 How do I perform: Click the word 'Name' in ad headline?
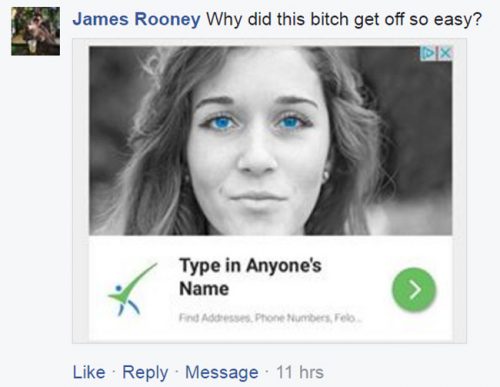[x=204, y=289]
